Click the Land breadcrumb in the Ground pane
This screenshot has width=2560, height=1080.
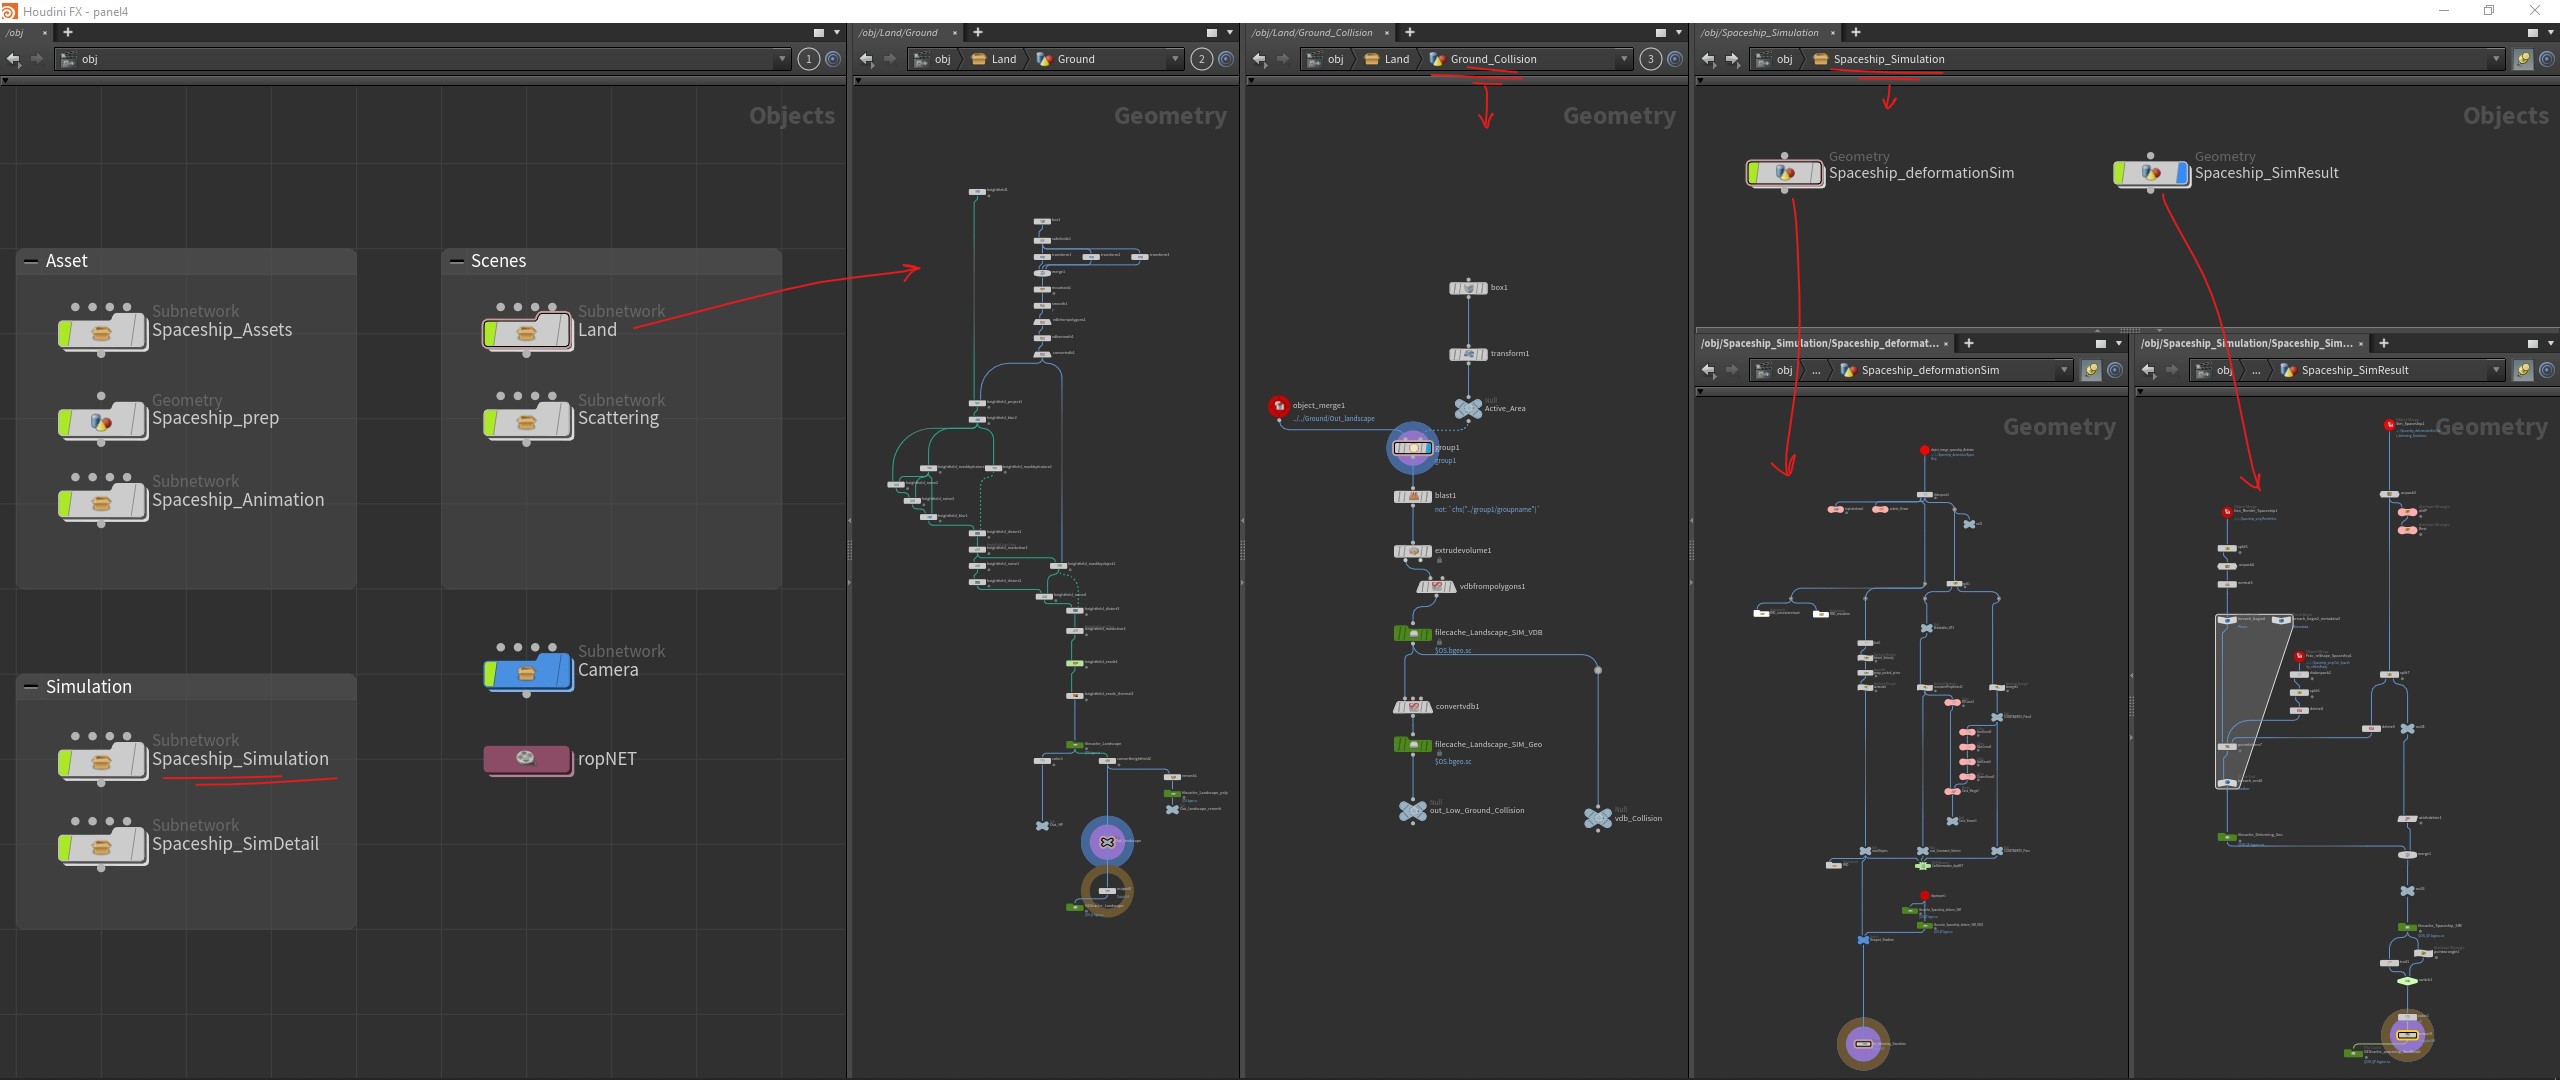(x=994, y=59)
